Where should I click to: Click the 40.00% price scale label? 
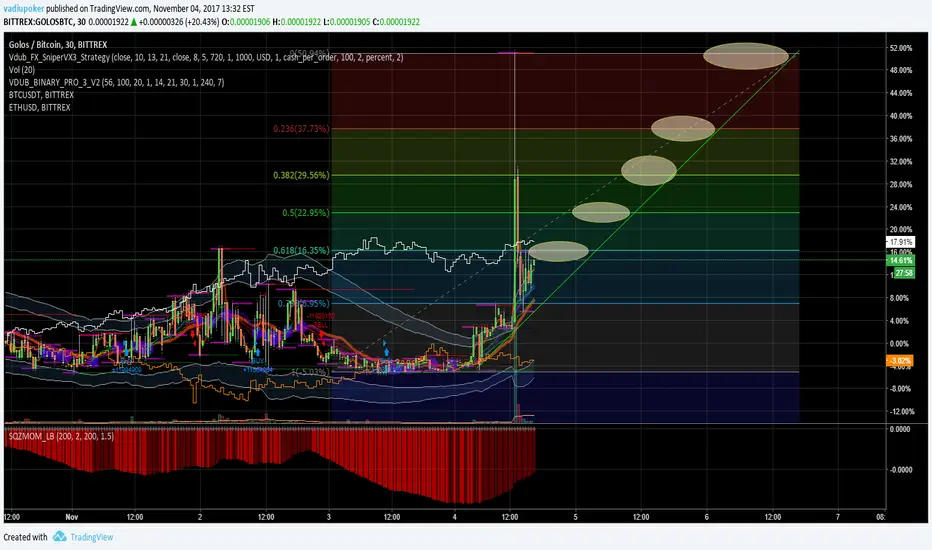click(901, 116)
